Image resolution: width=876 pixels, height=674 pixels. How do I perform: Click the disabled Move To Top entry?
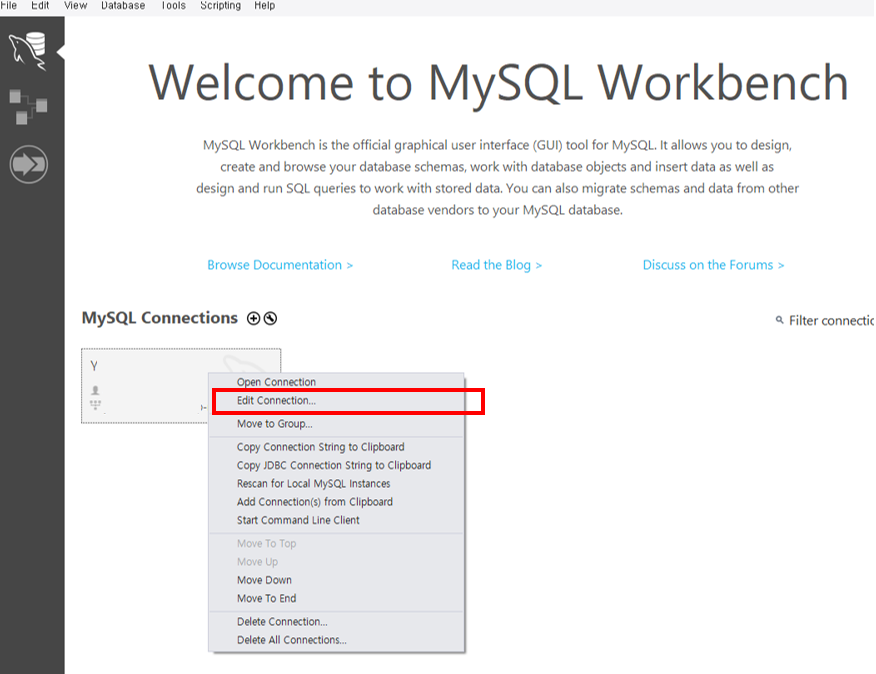336,544
